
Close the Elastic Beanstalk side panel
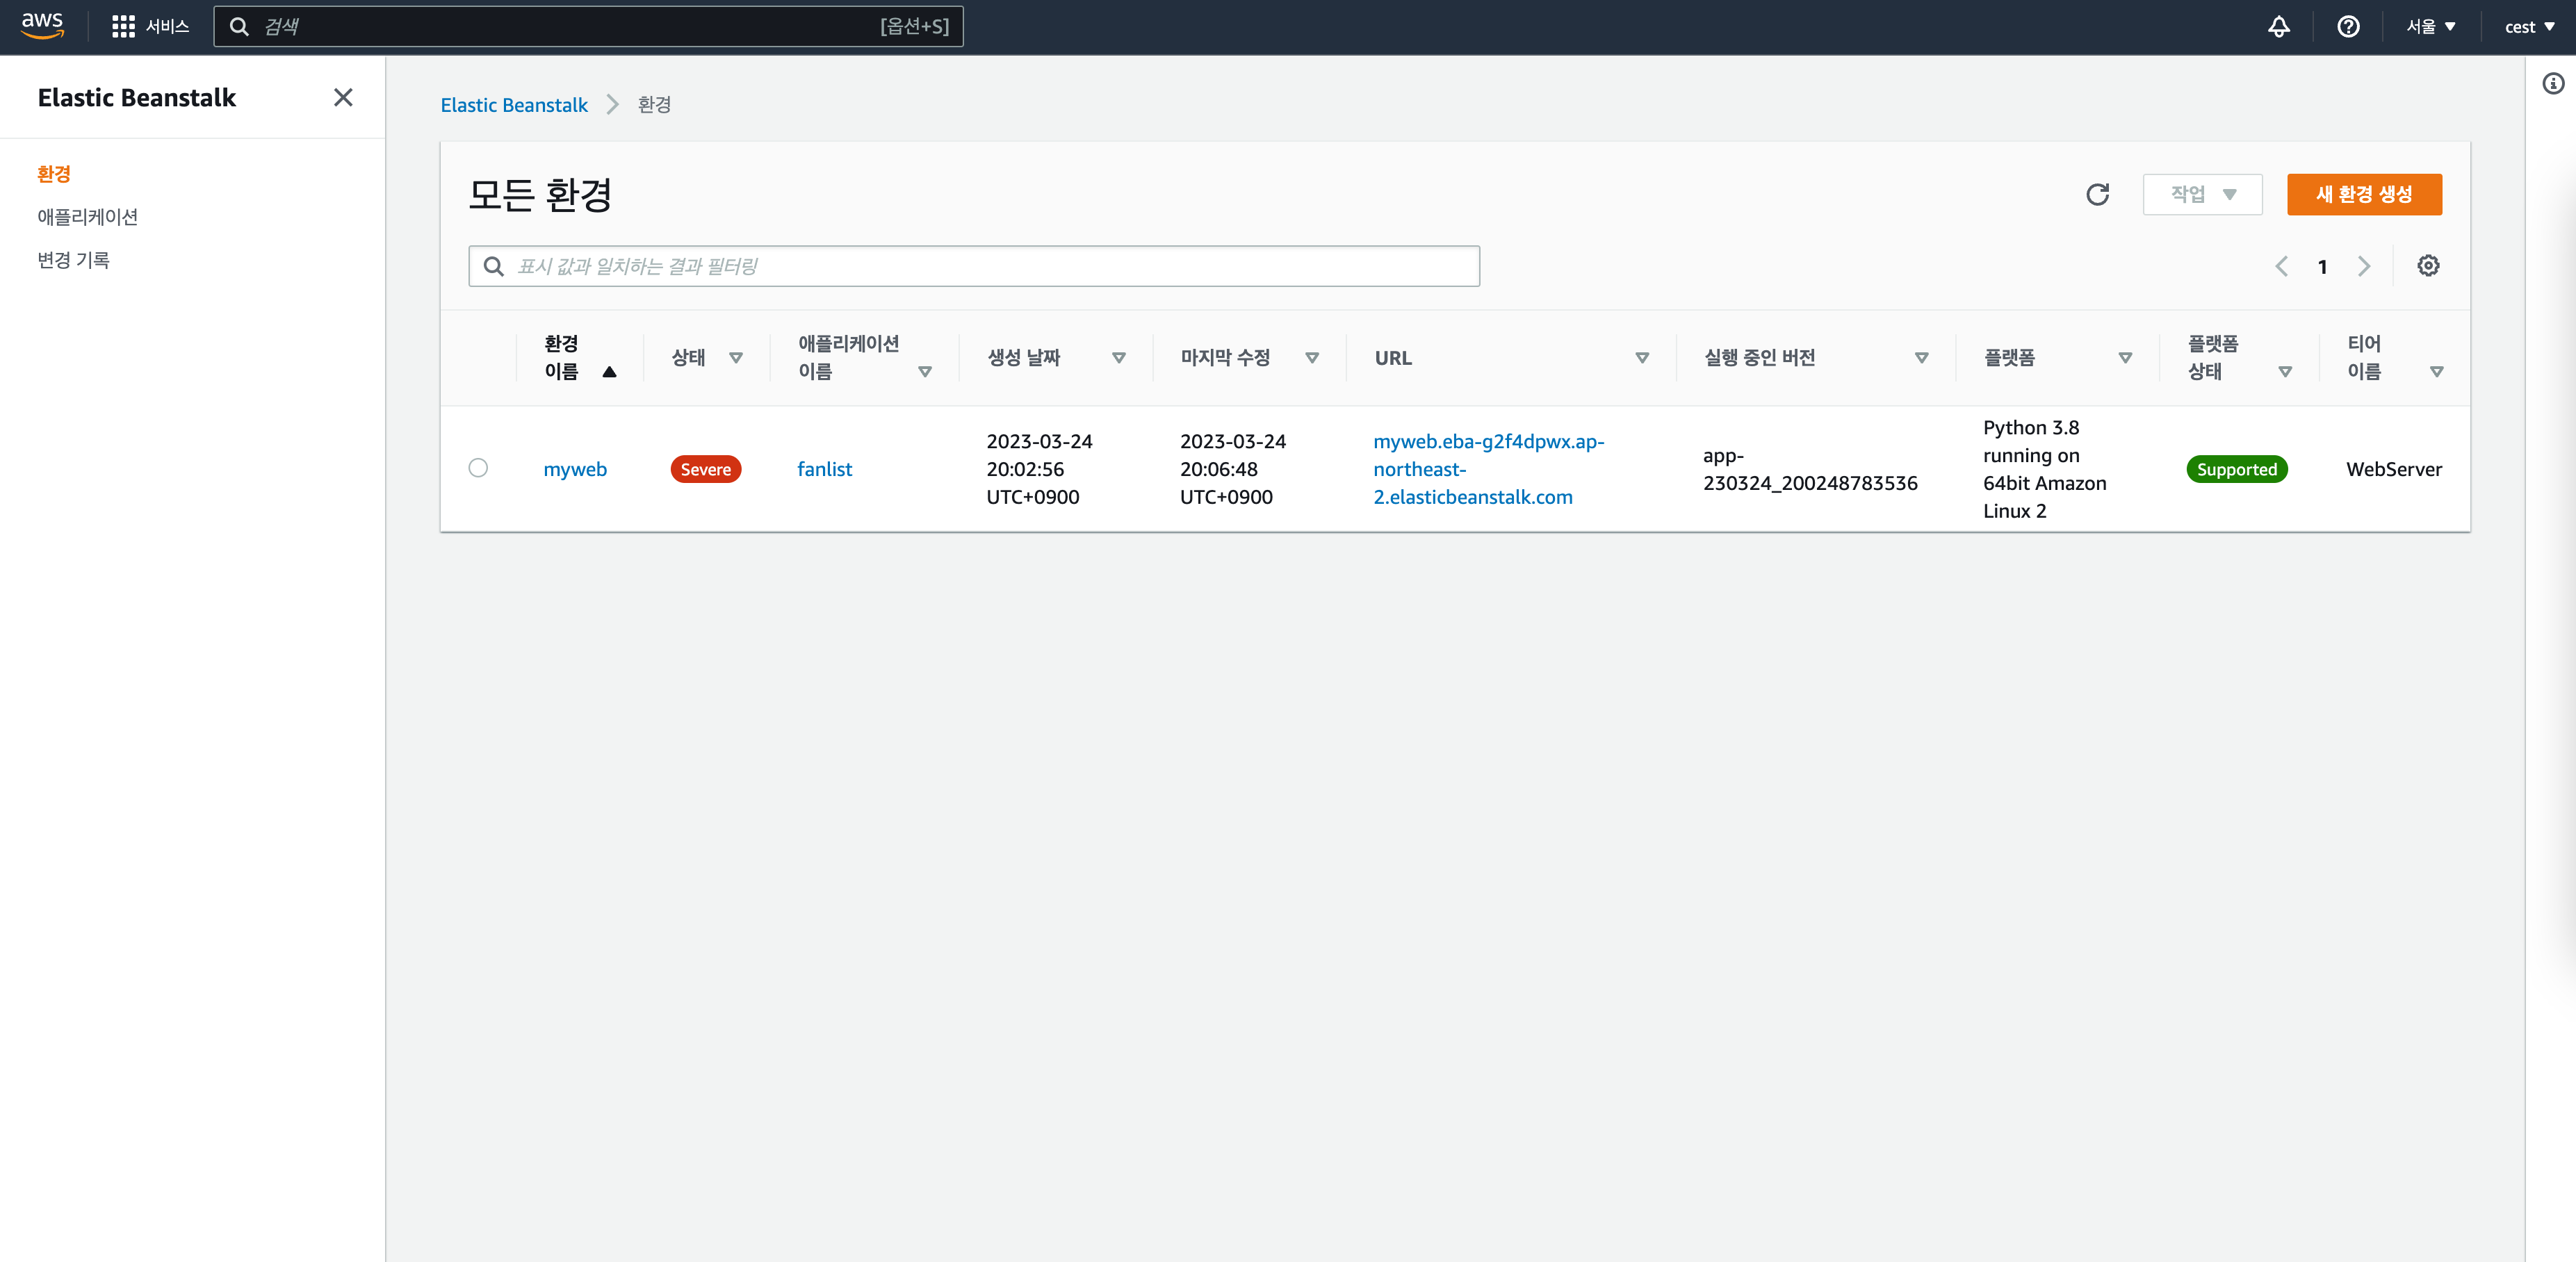343,98
